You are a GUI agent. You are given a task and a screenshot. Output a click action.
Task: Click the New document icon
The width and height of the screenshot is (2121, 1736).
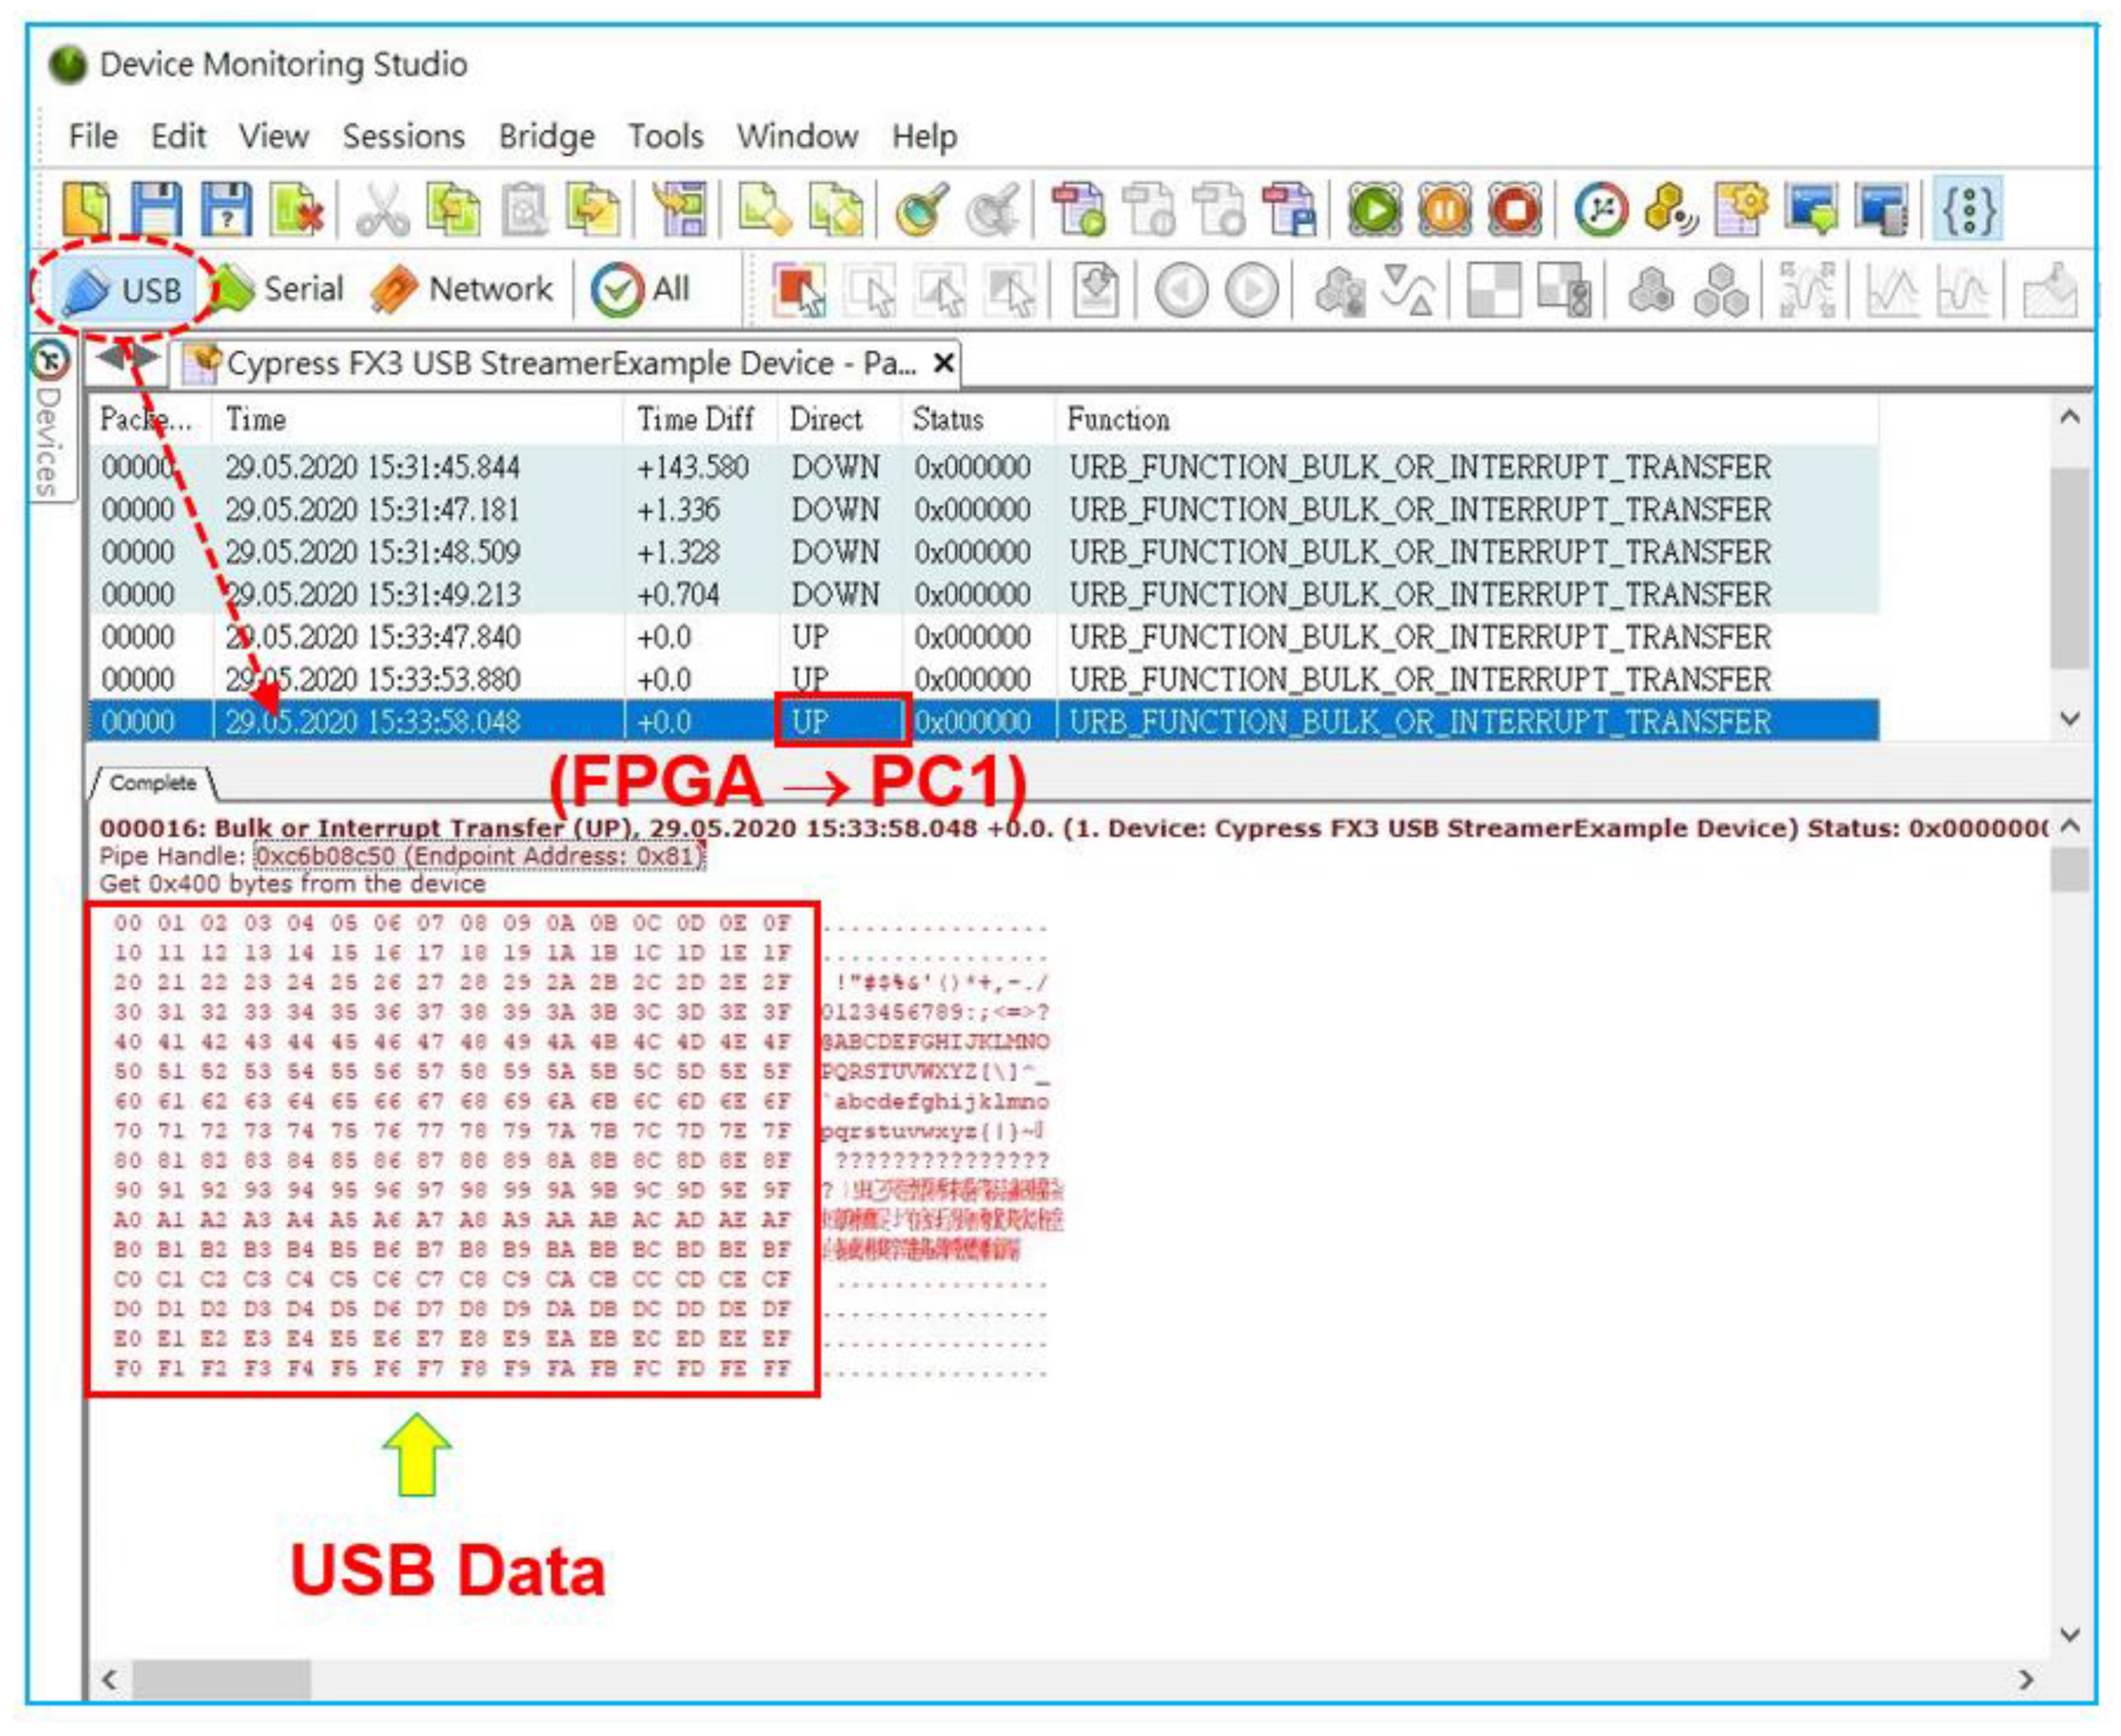(88, 210)
